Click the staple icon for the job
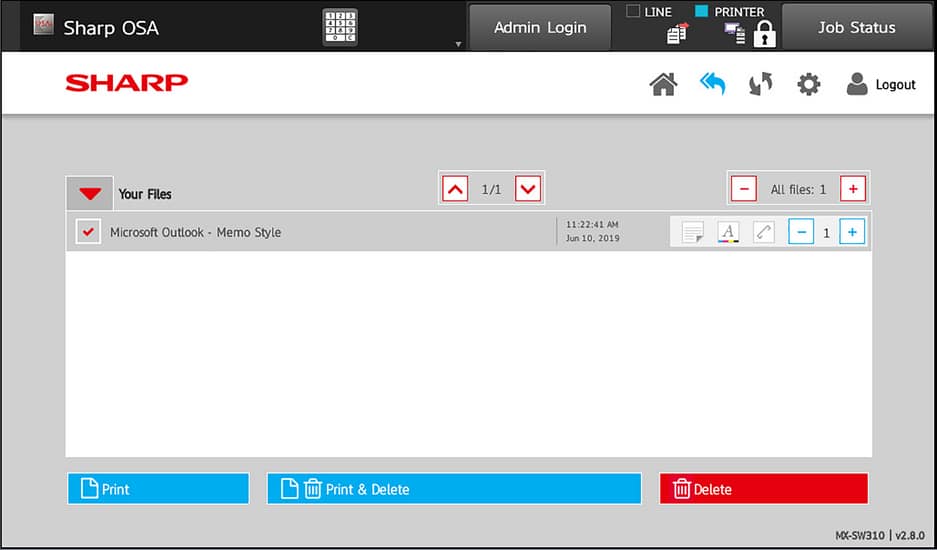This screenshot has height=550, width=937. (763, 233)
